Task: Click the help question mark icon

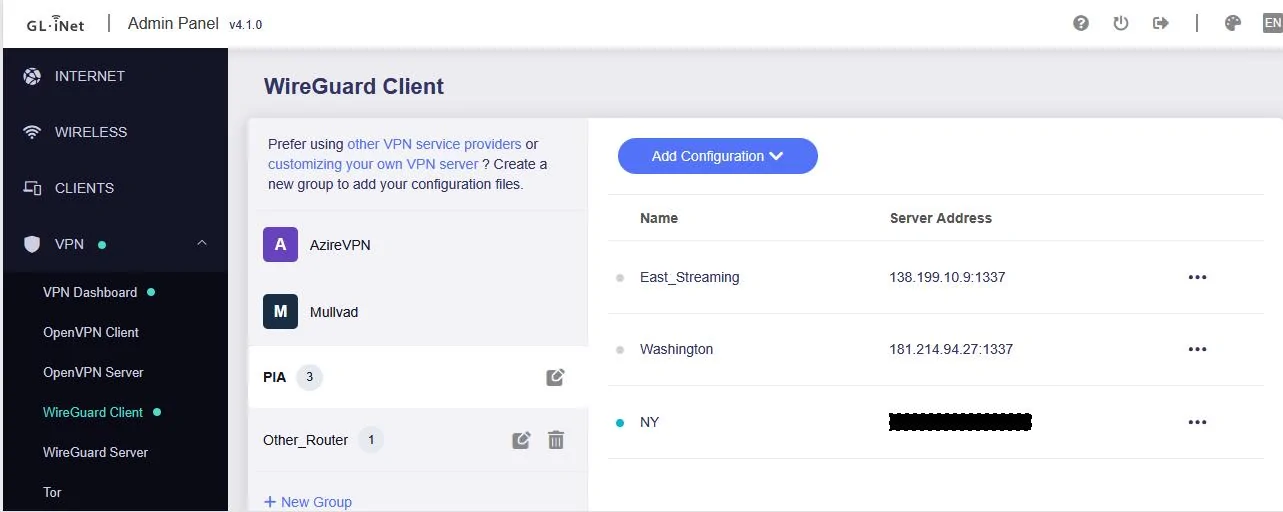Action: [x=1081, y=23]
